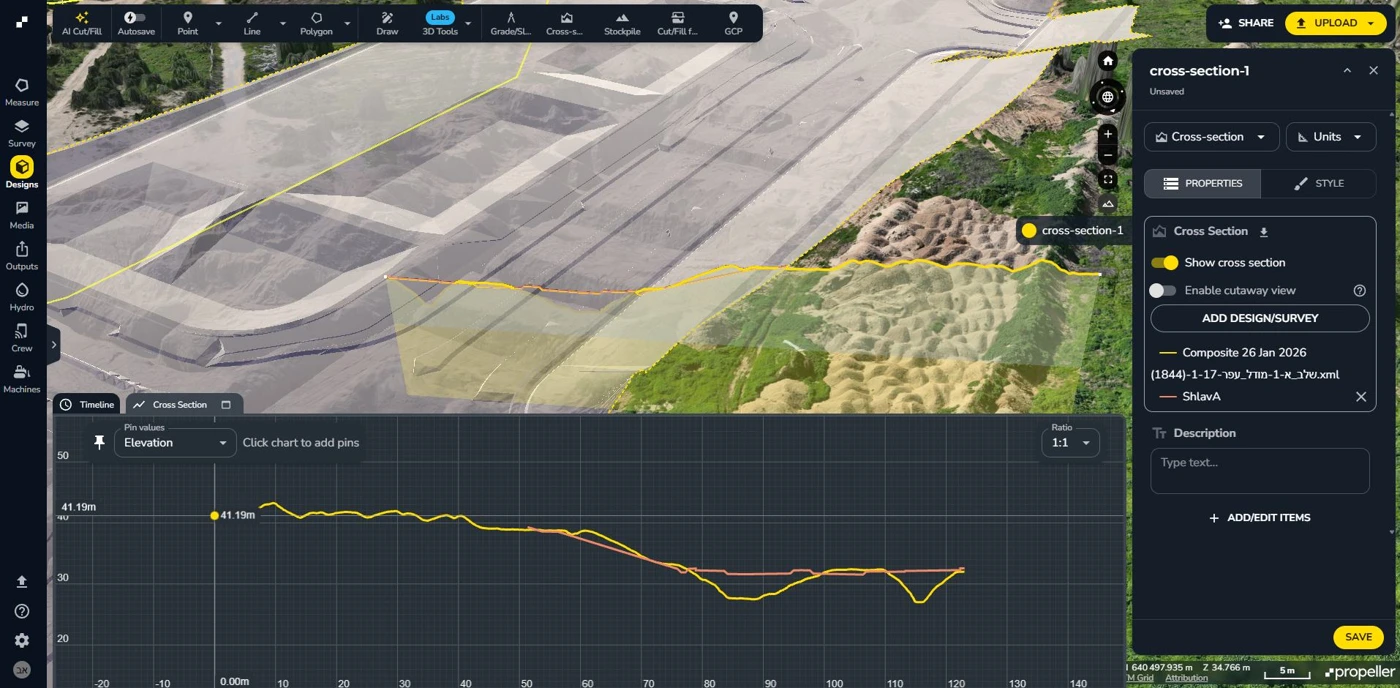The image size is (1400, 688).
Task: Open the Pin values Elevation dropdown
Action: [x=175, y=442]
